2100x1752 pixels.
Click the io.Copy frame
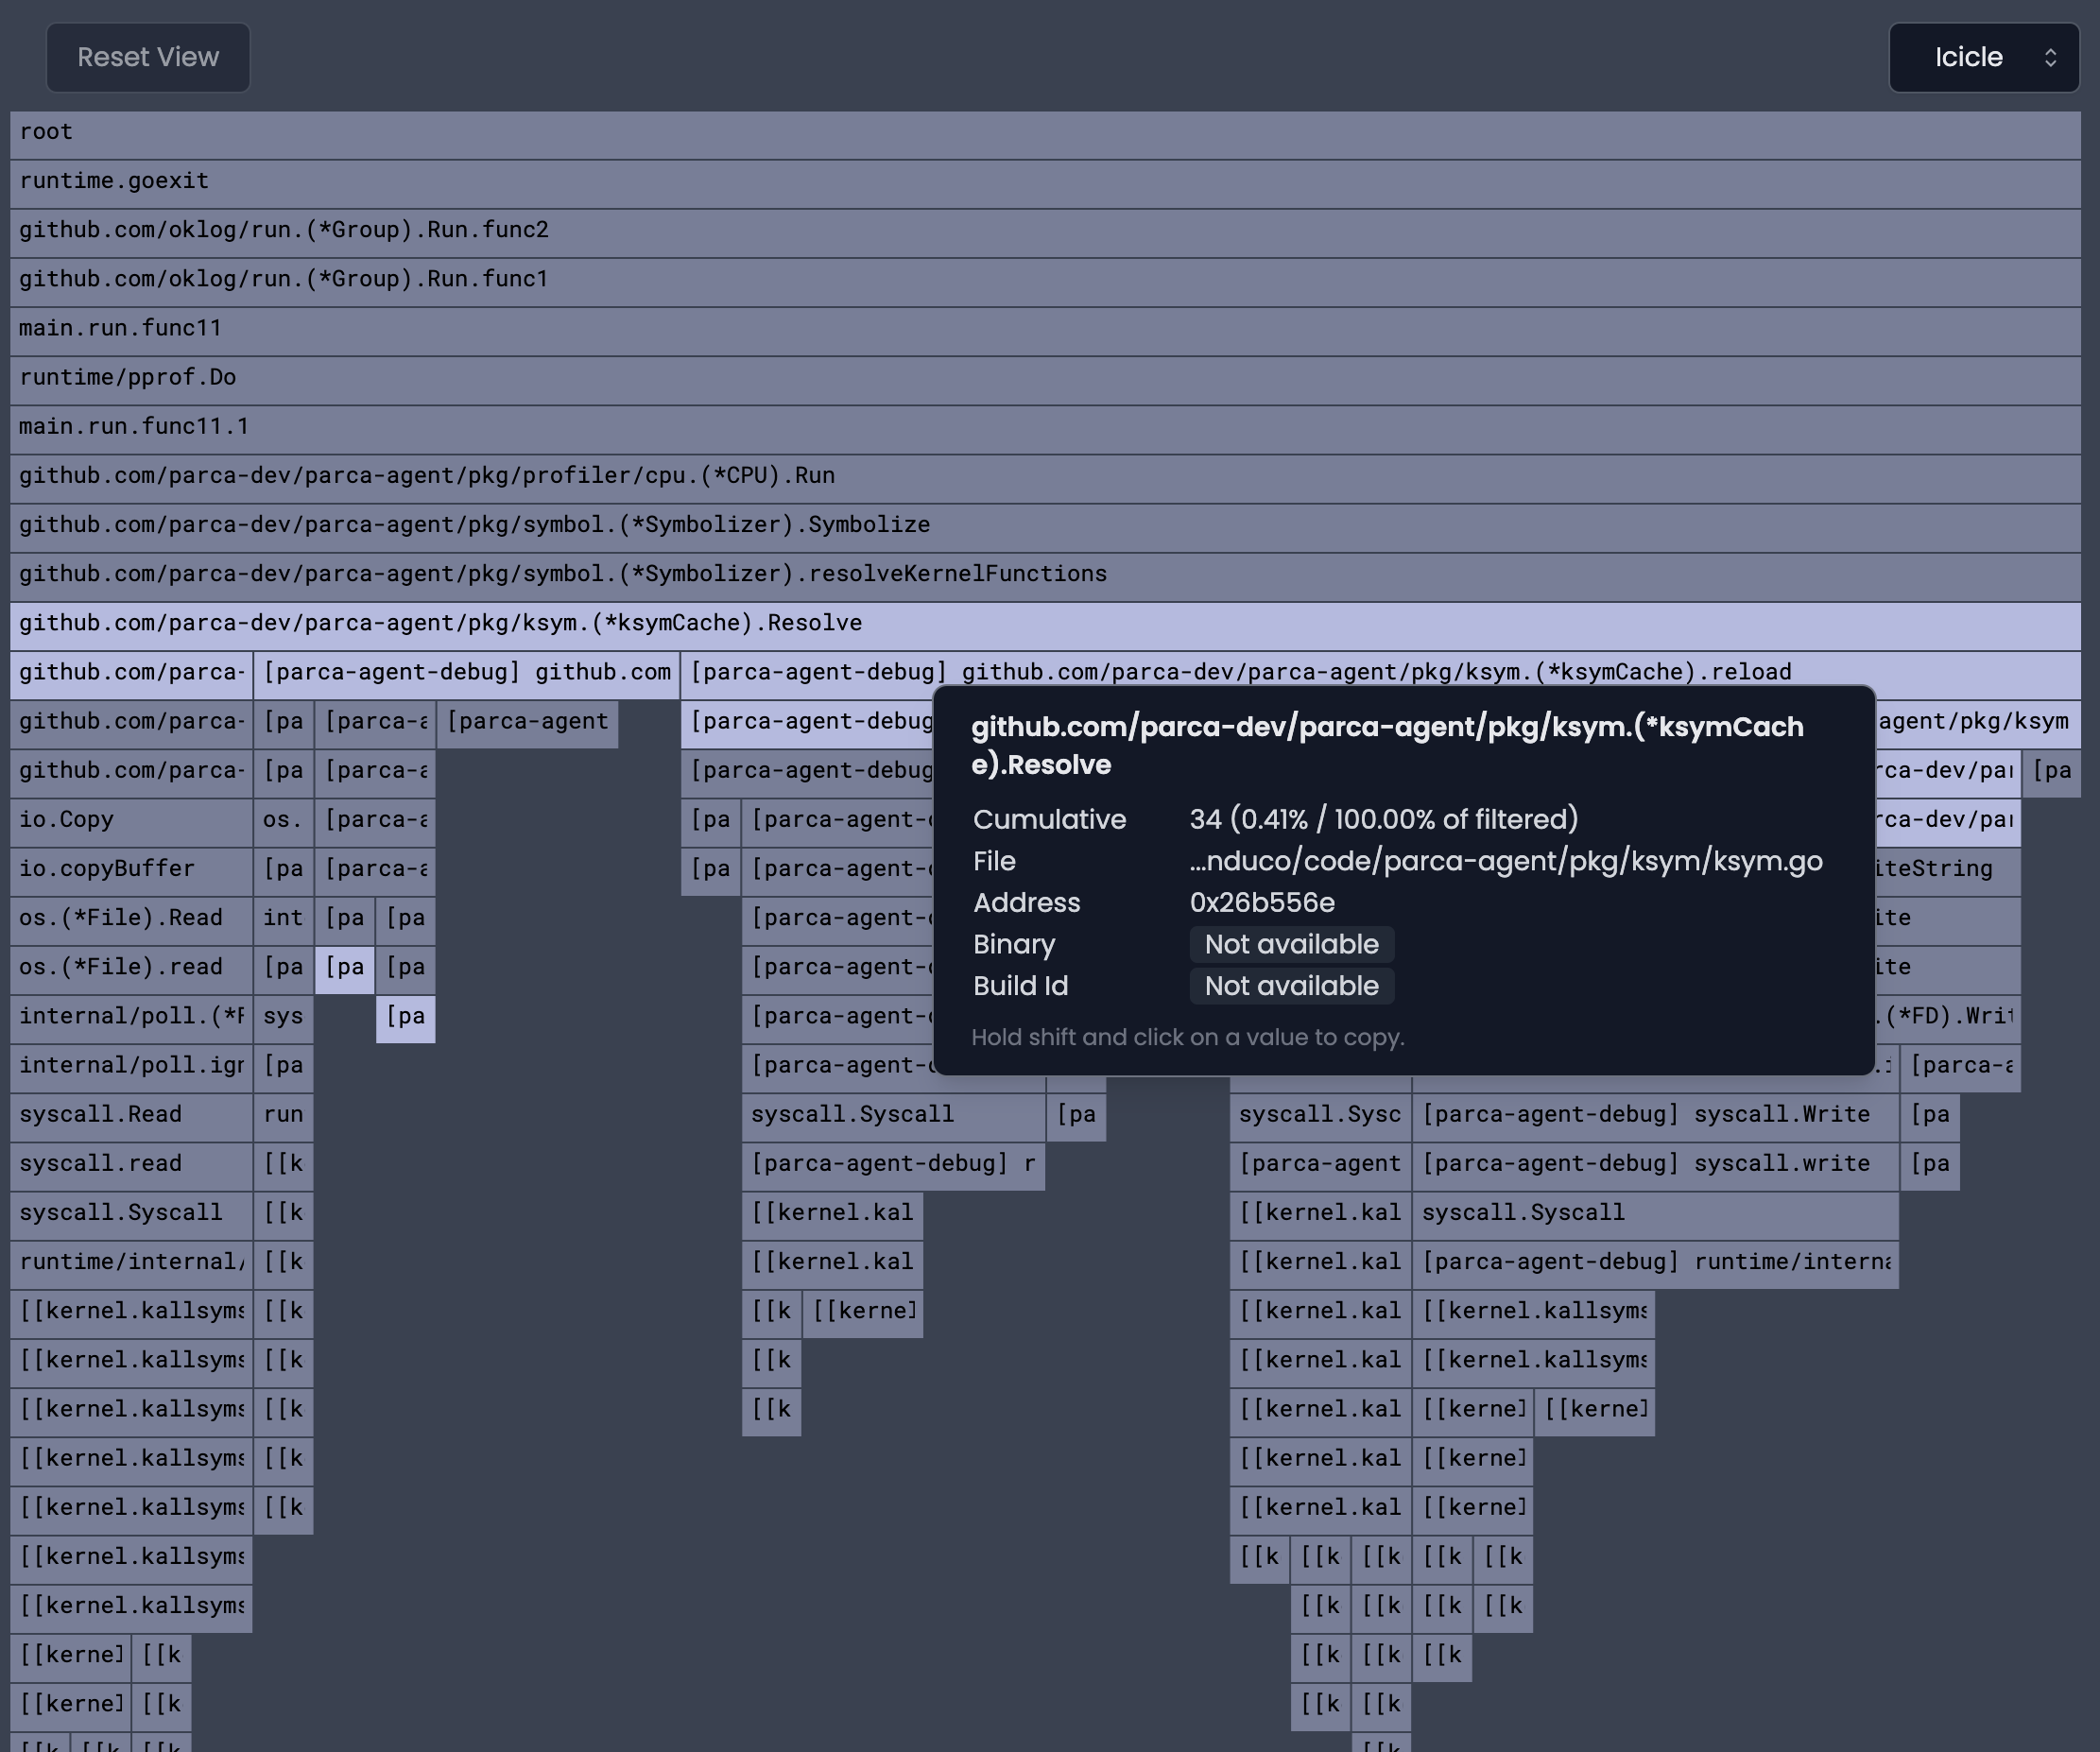[130, 820]
